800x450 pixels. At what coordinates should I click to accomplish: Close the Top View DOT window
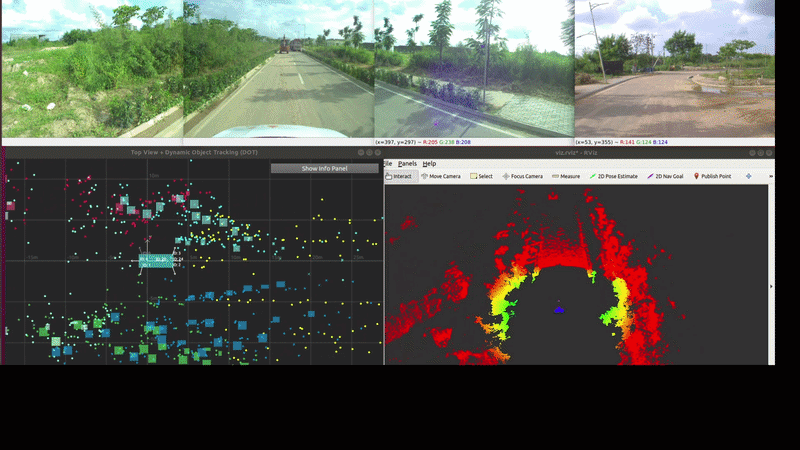point(378,153)
